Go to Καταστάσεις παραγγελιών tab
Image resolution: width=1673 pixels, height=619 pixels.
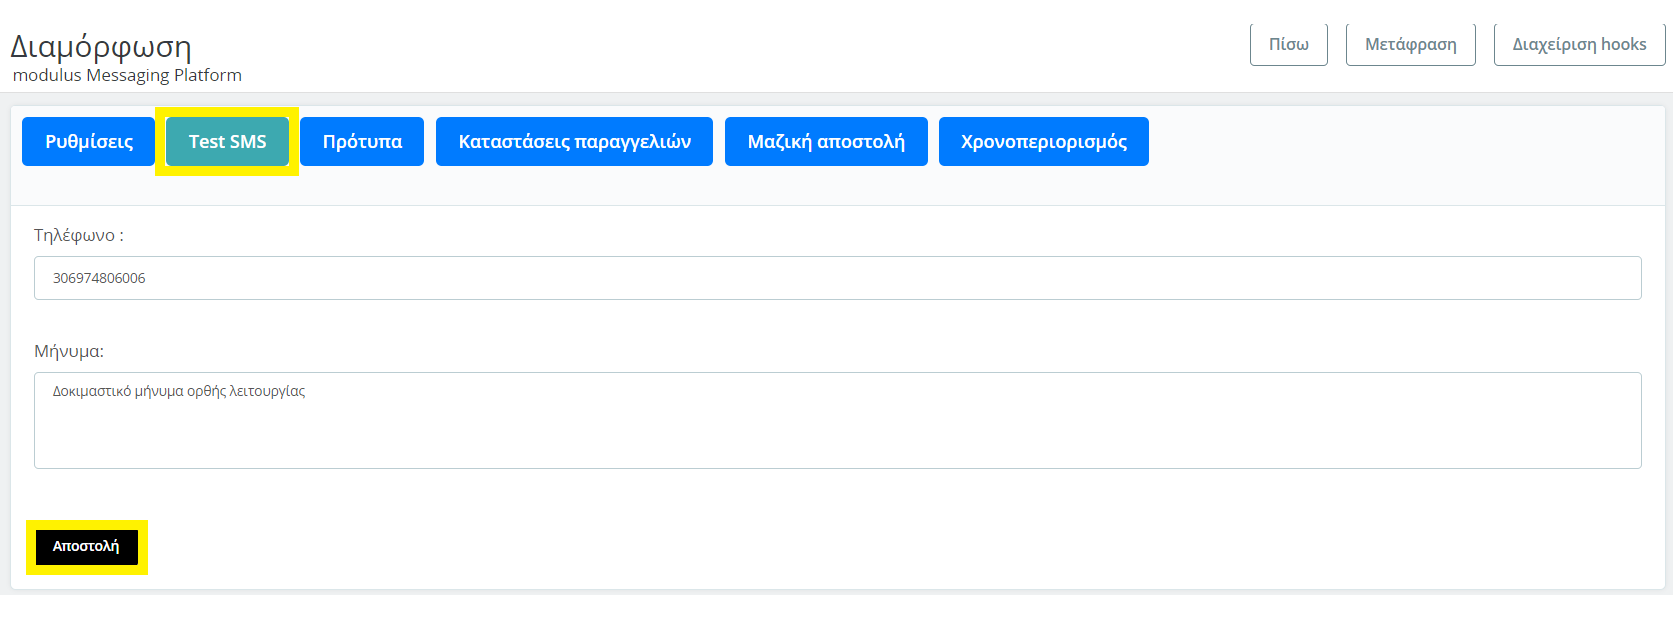pyautogui.click(x=574, y=142)
